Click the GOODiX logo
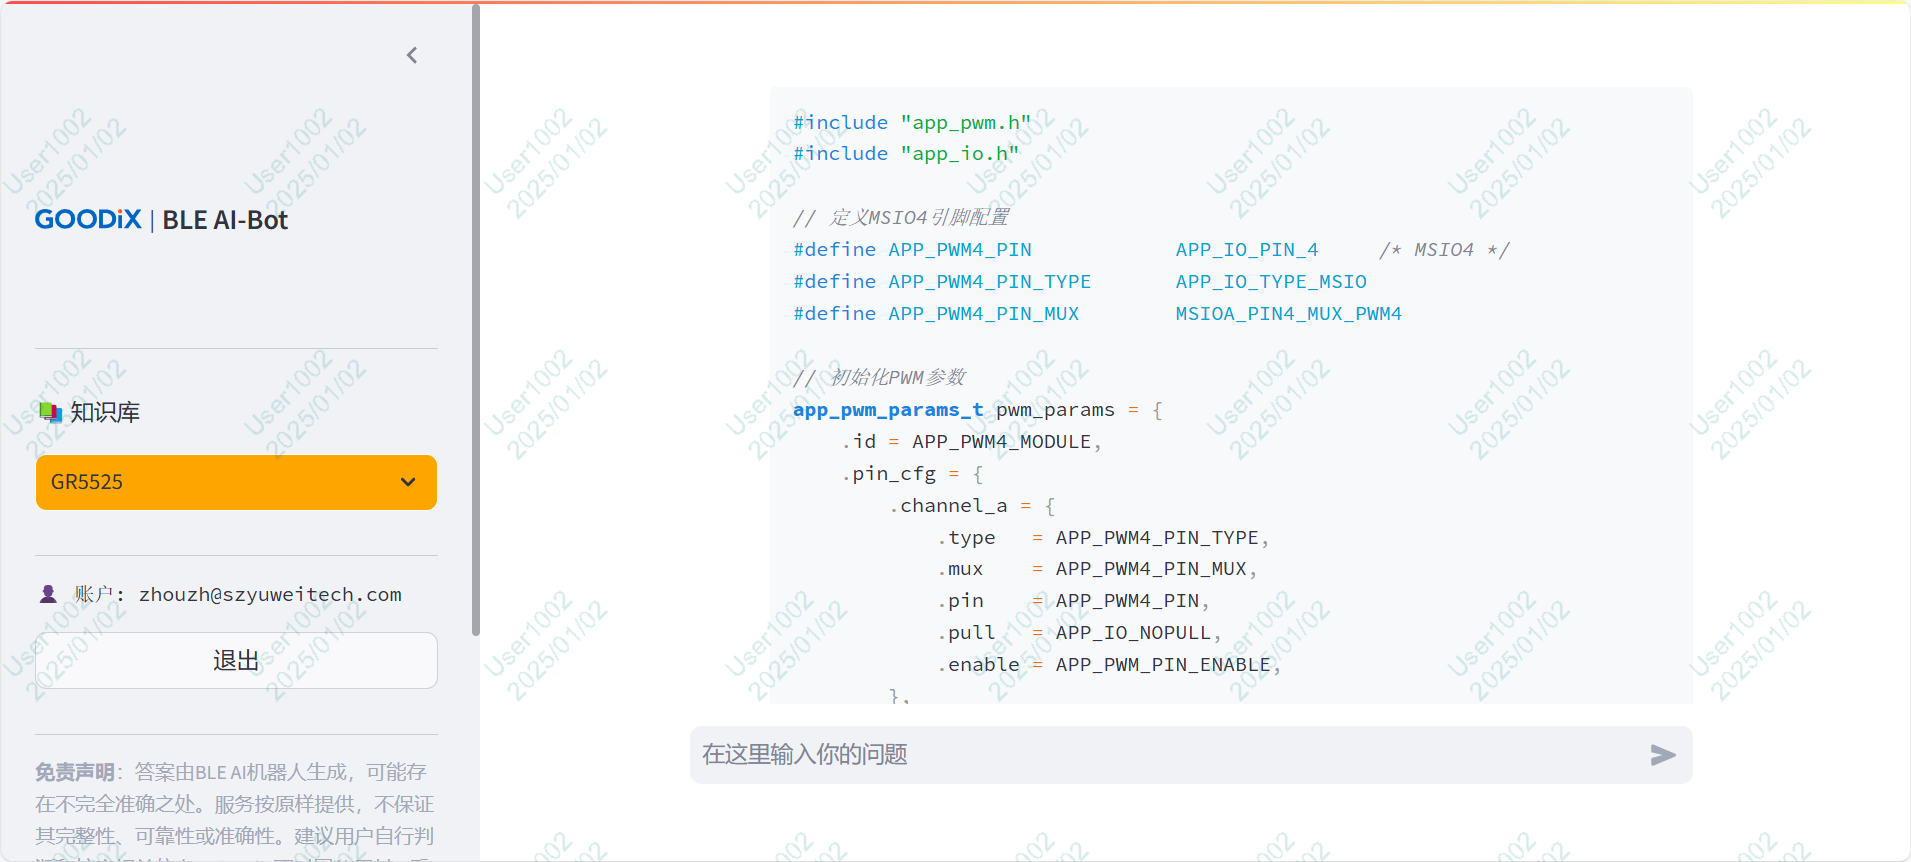 [x=88, y=220]
